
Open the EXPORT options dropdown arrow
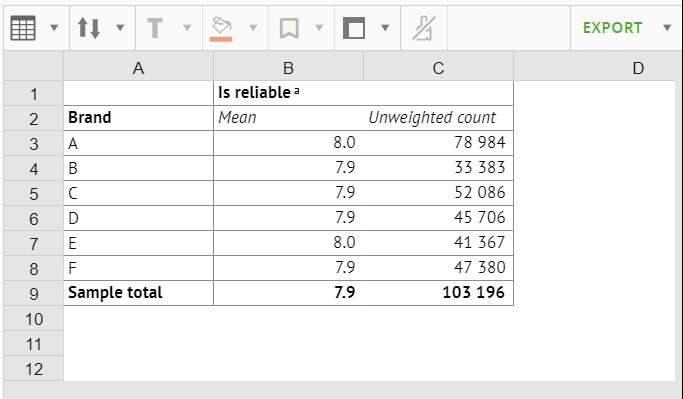pyautogui.click(x=667, y=28)
